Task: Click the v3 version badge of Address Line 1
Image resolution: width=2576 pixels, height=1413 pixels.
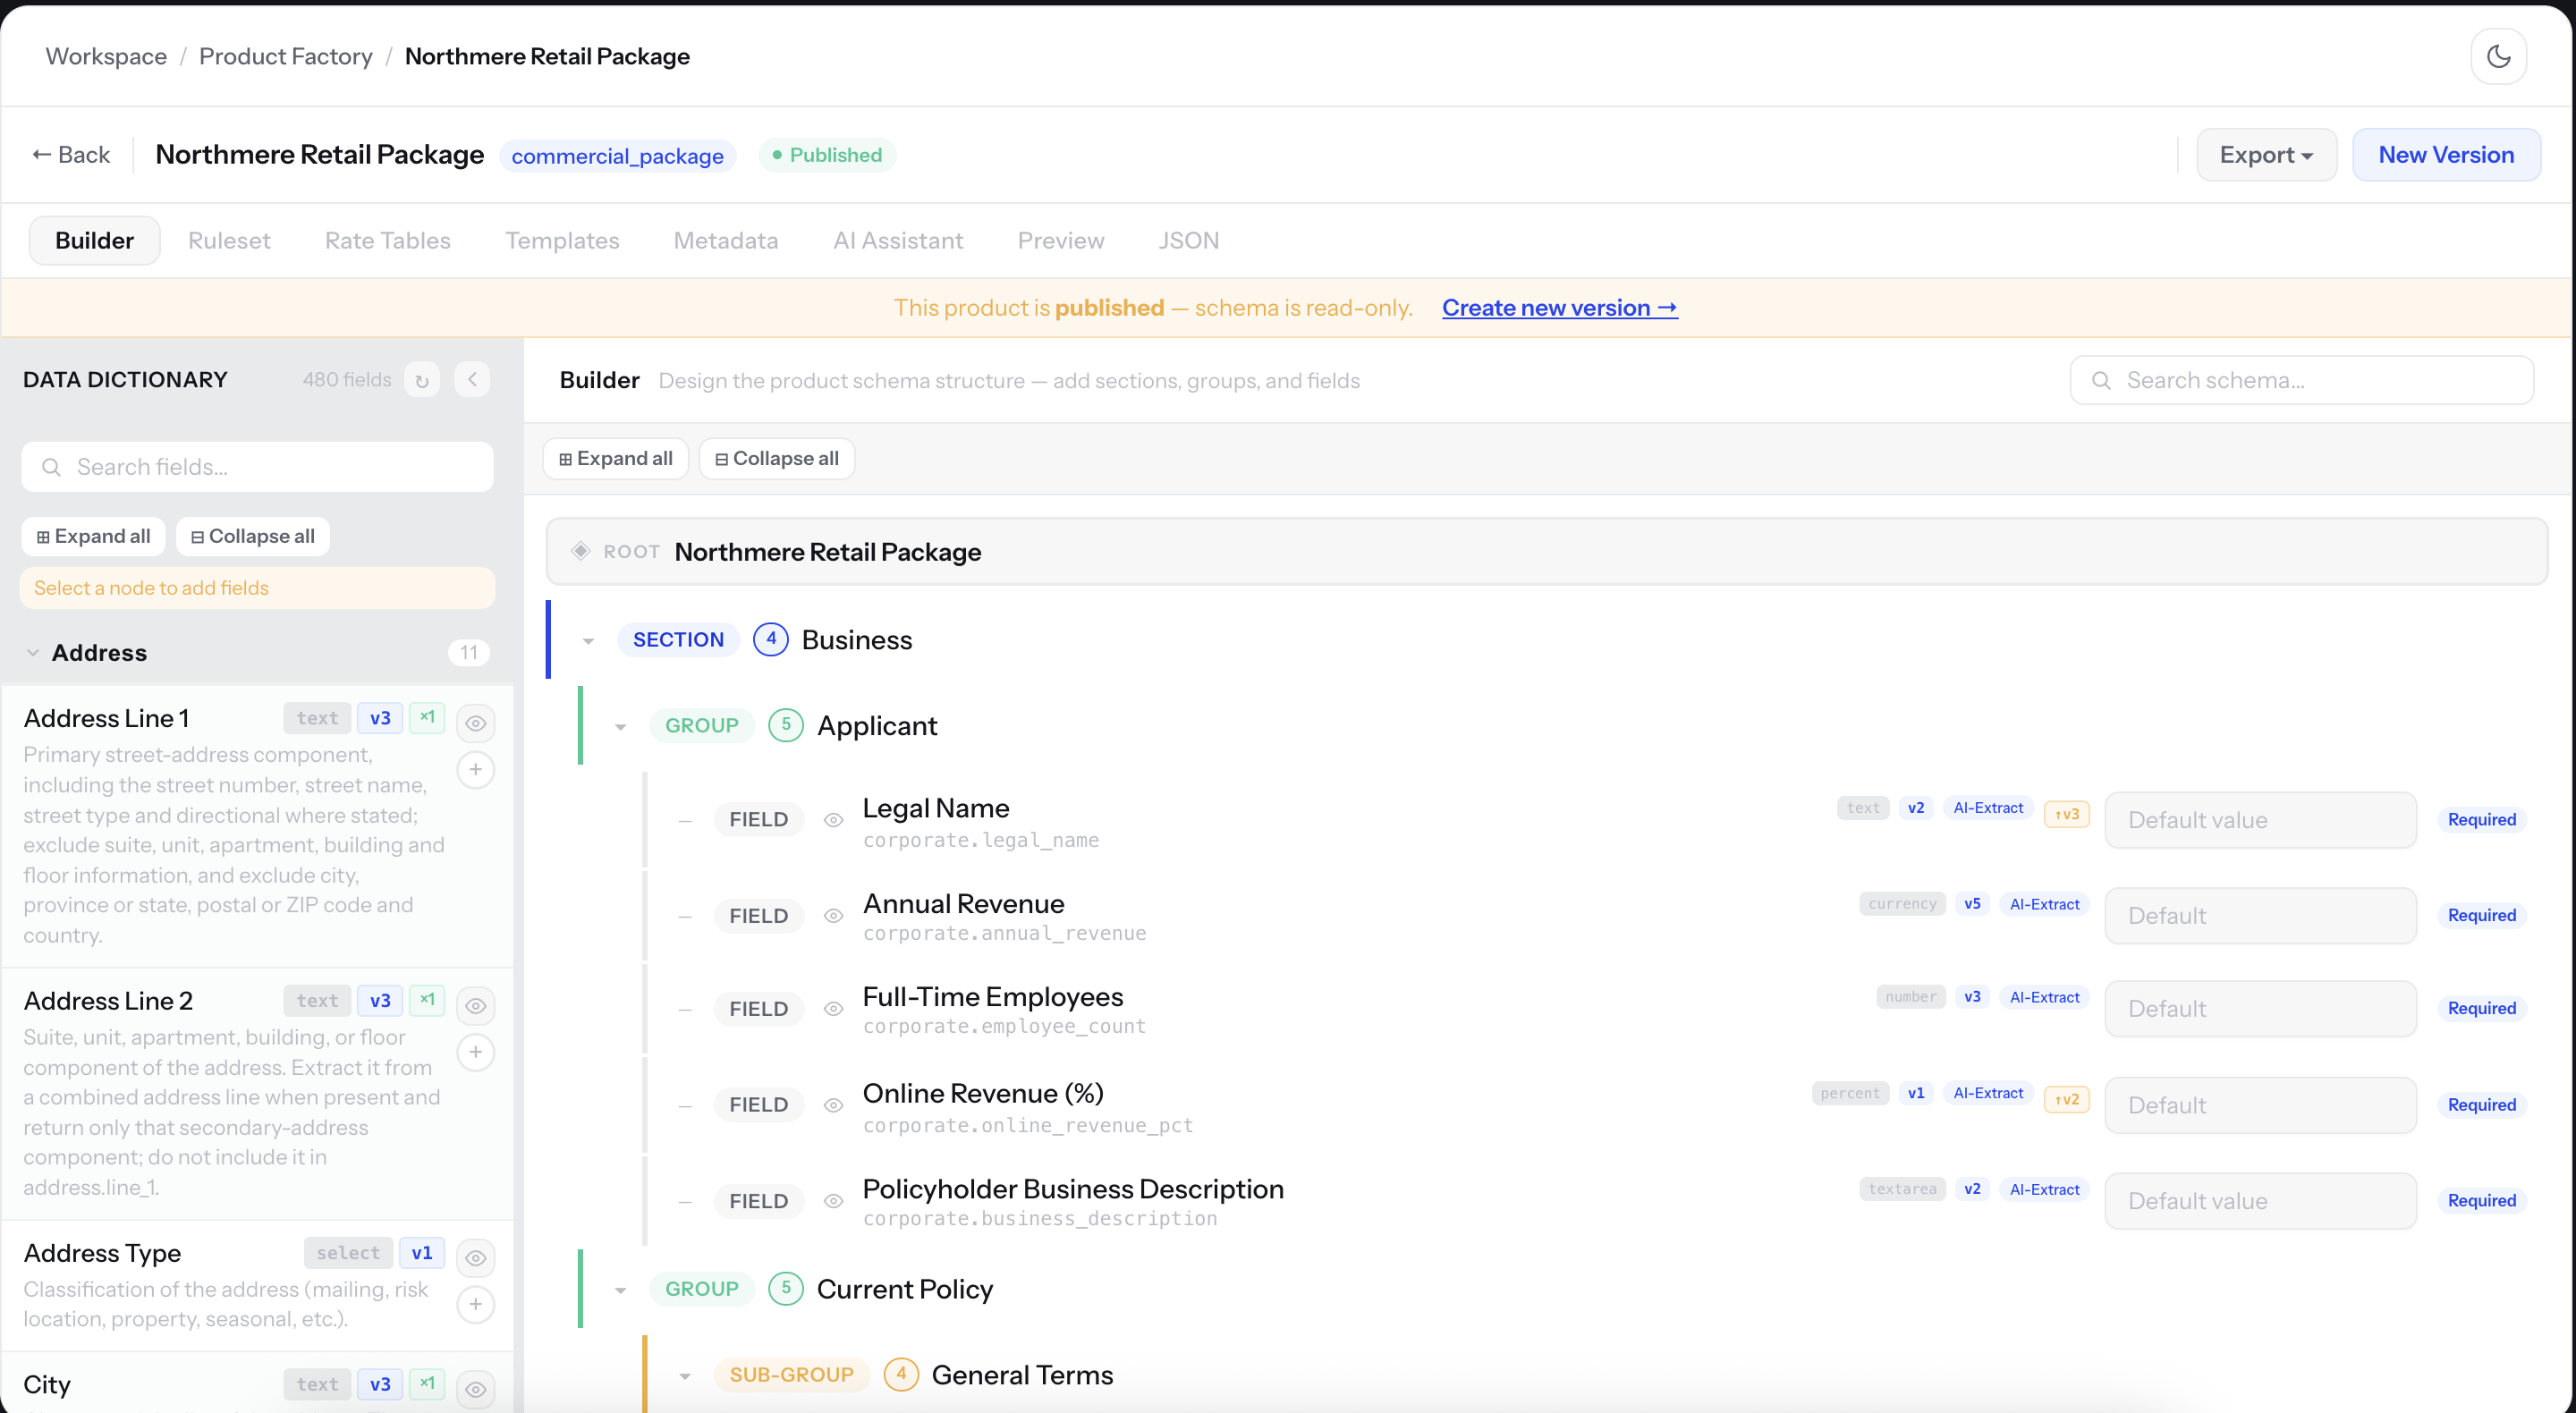Action: [380, 718]
